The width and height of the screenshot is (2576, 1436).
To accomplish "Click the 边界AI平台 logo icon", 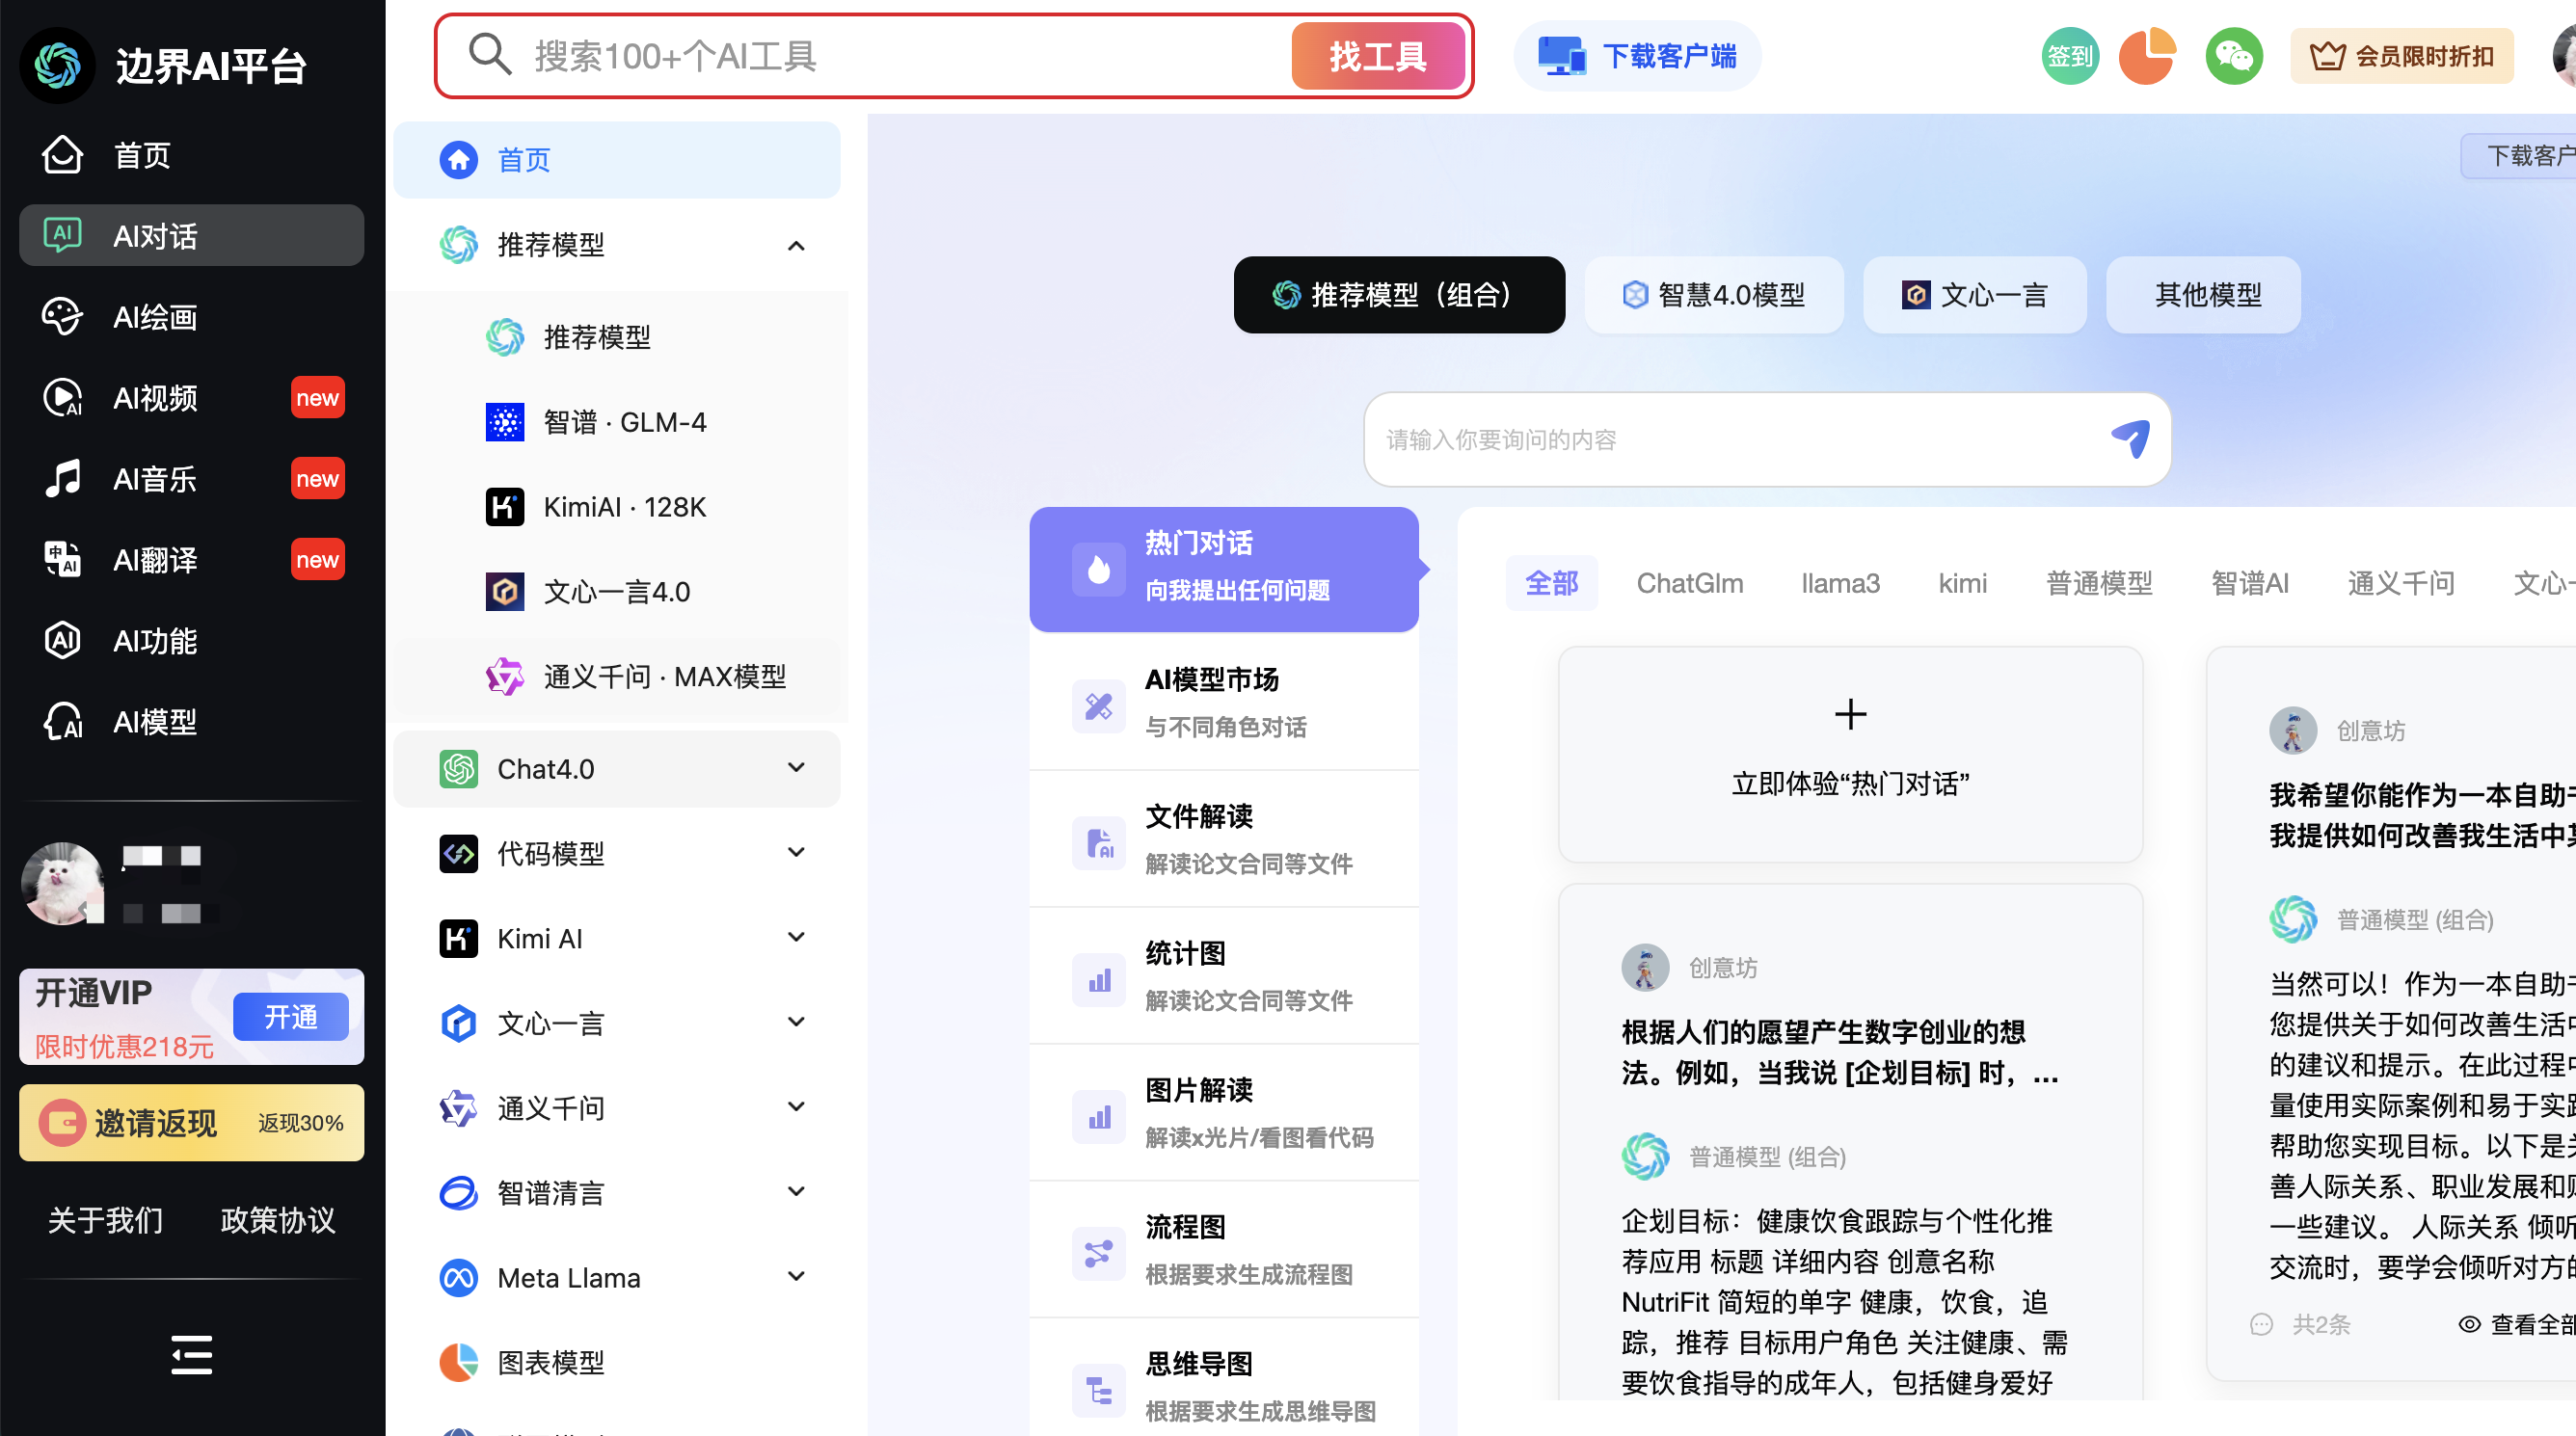I will (58, 65).
